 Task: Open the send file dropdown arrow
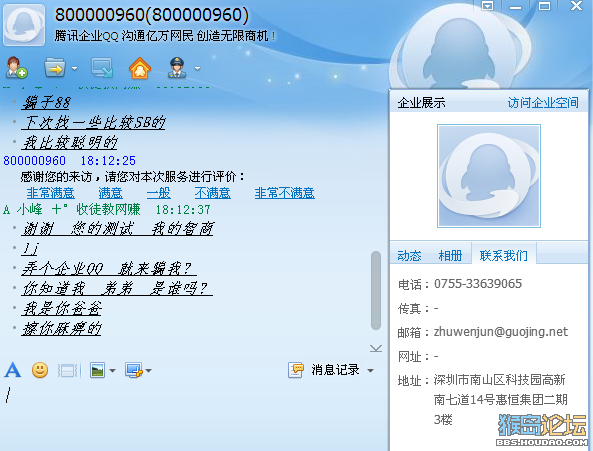(x=75, y=68)
